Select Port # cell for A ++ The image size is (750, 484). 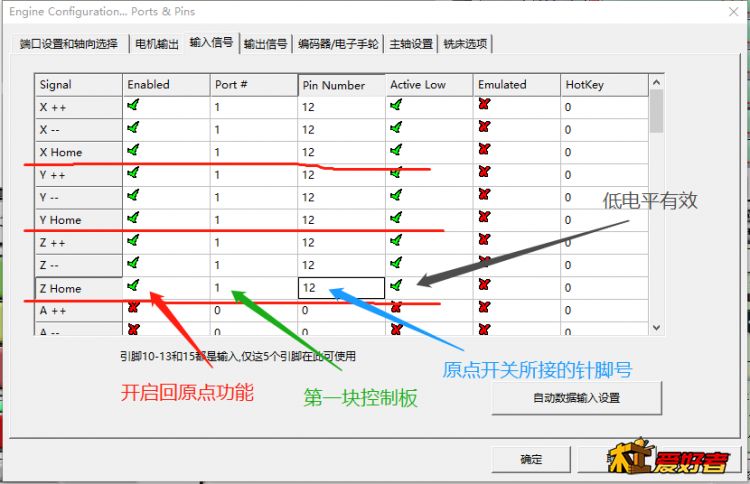pos(254,310)
